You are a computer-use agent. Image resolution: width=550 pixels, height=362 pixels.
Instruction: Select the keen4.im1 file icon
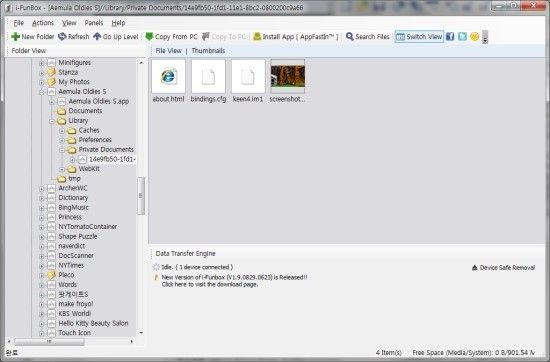point(248,76)
